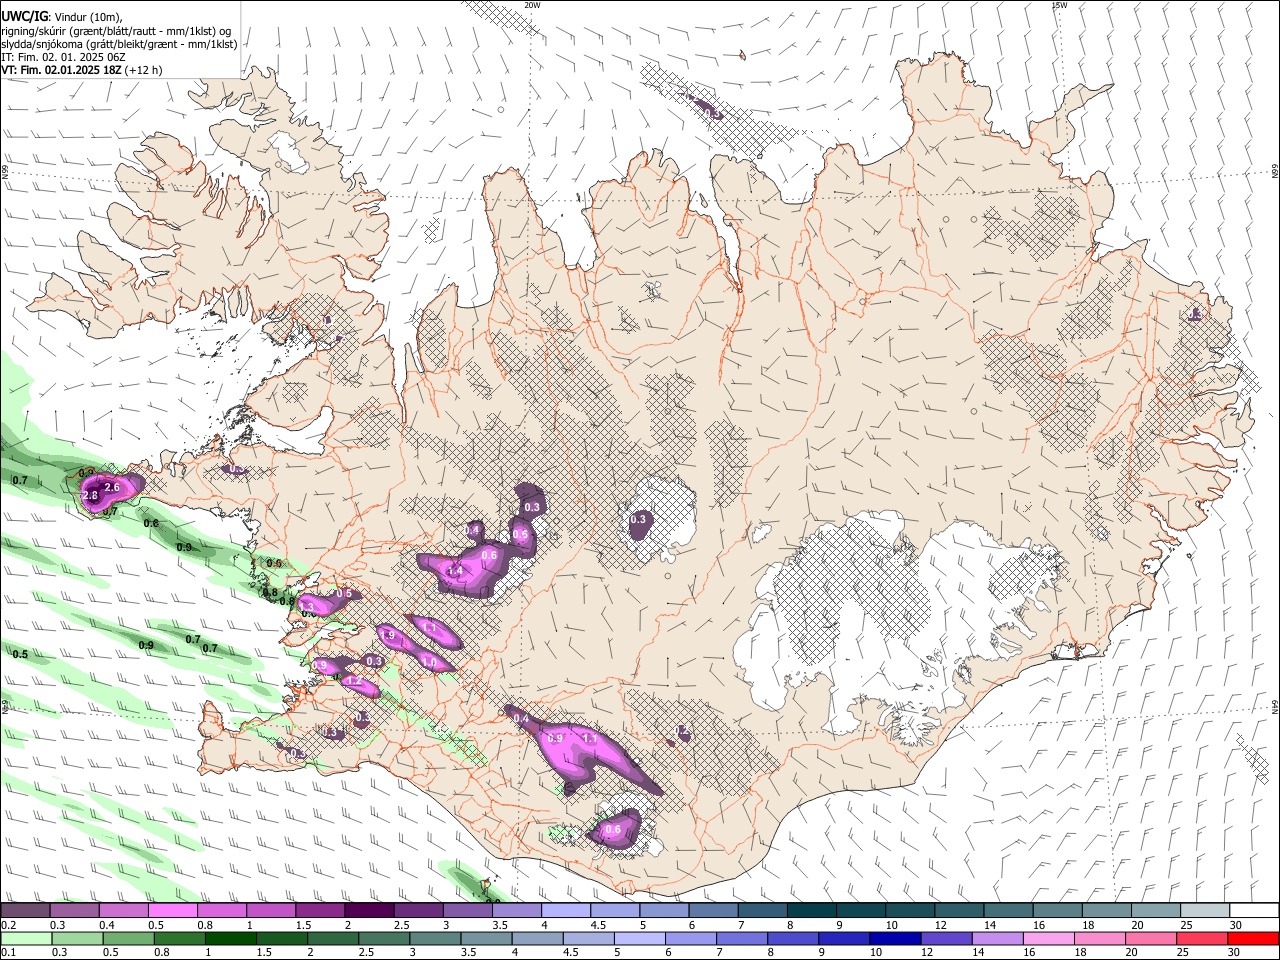
Task: Choose the pale pink 16 rain legend swatch
Action: click(x=1050, y=939)
